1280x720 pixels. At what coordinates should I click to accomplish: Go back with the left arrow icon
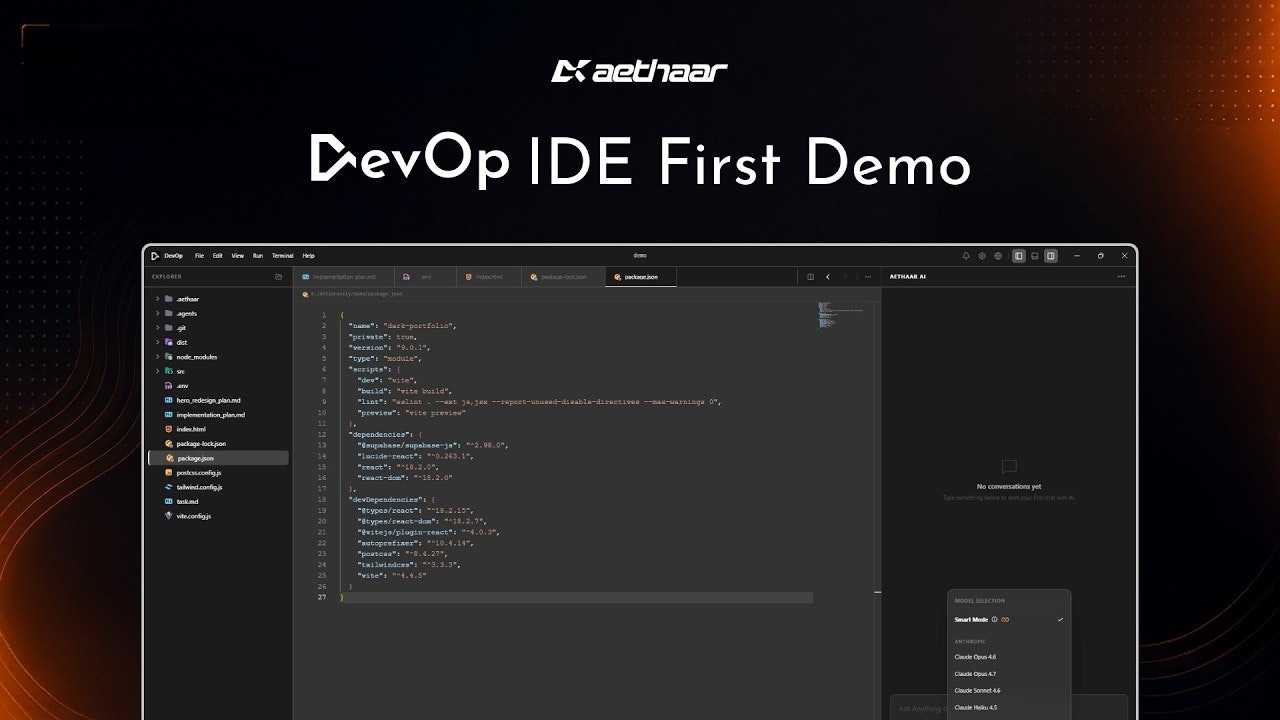click(828, 277)
